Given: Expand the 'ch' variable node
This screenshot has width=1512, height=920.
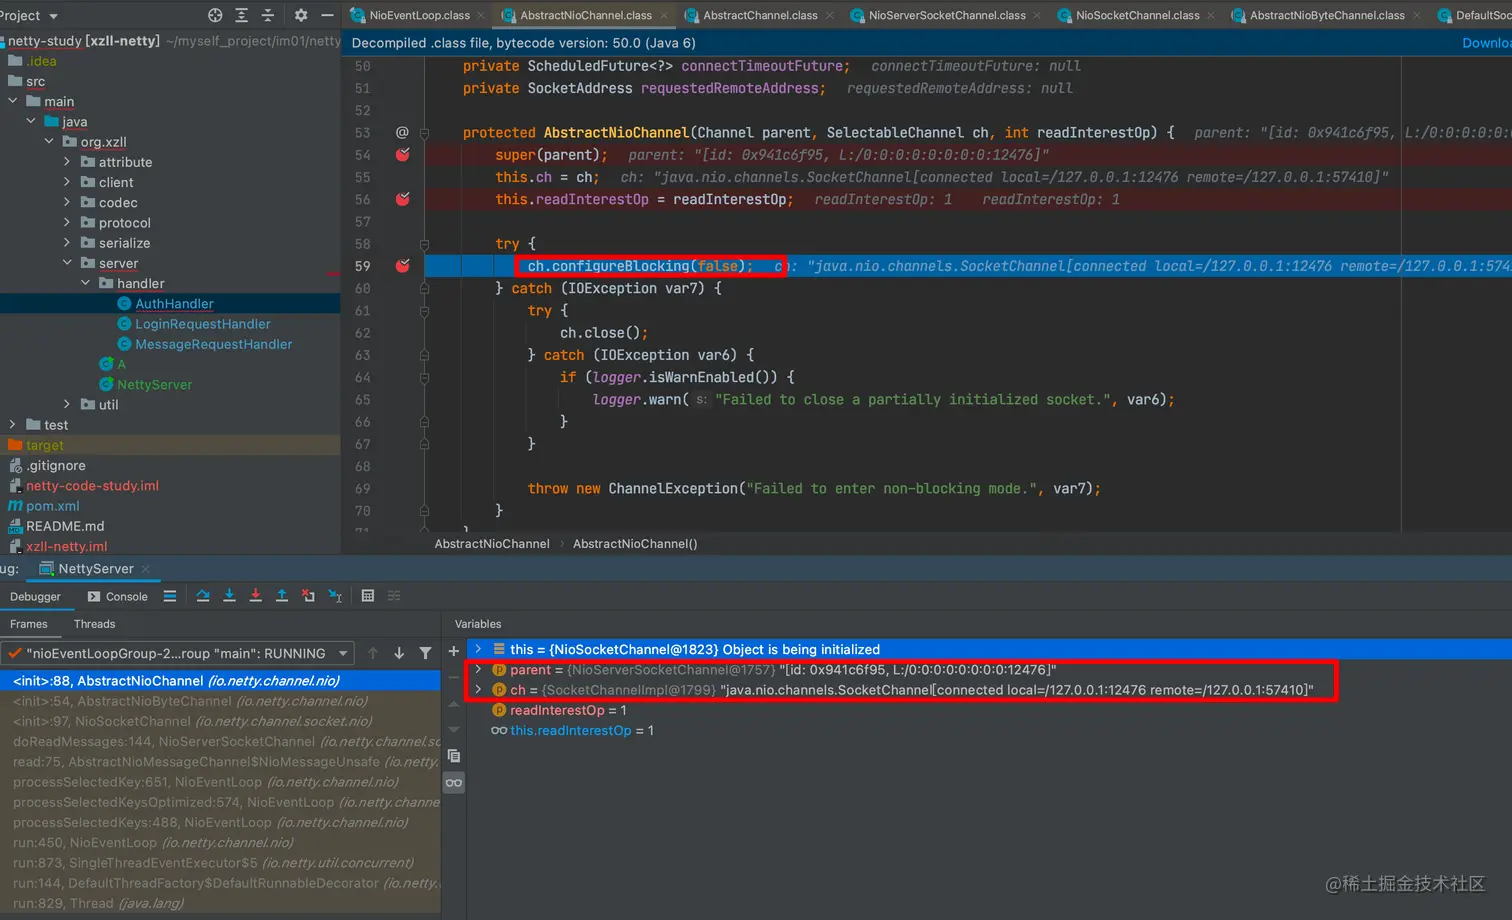Looking at the screenshot, I should (478, 689).
